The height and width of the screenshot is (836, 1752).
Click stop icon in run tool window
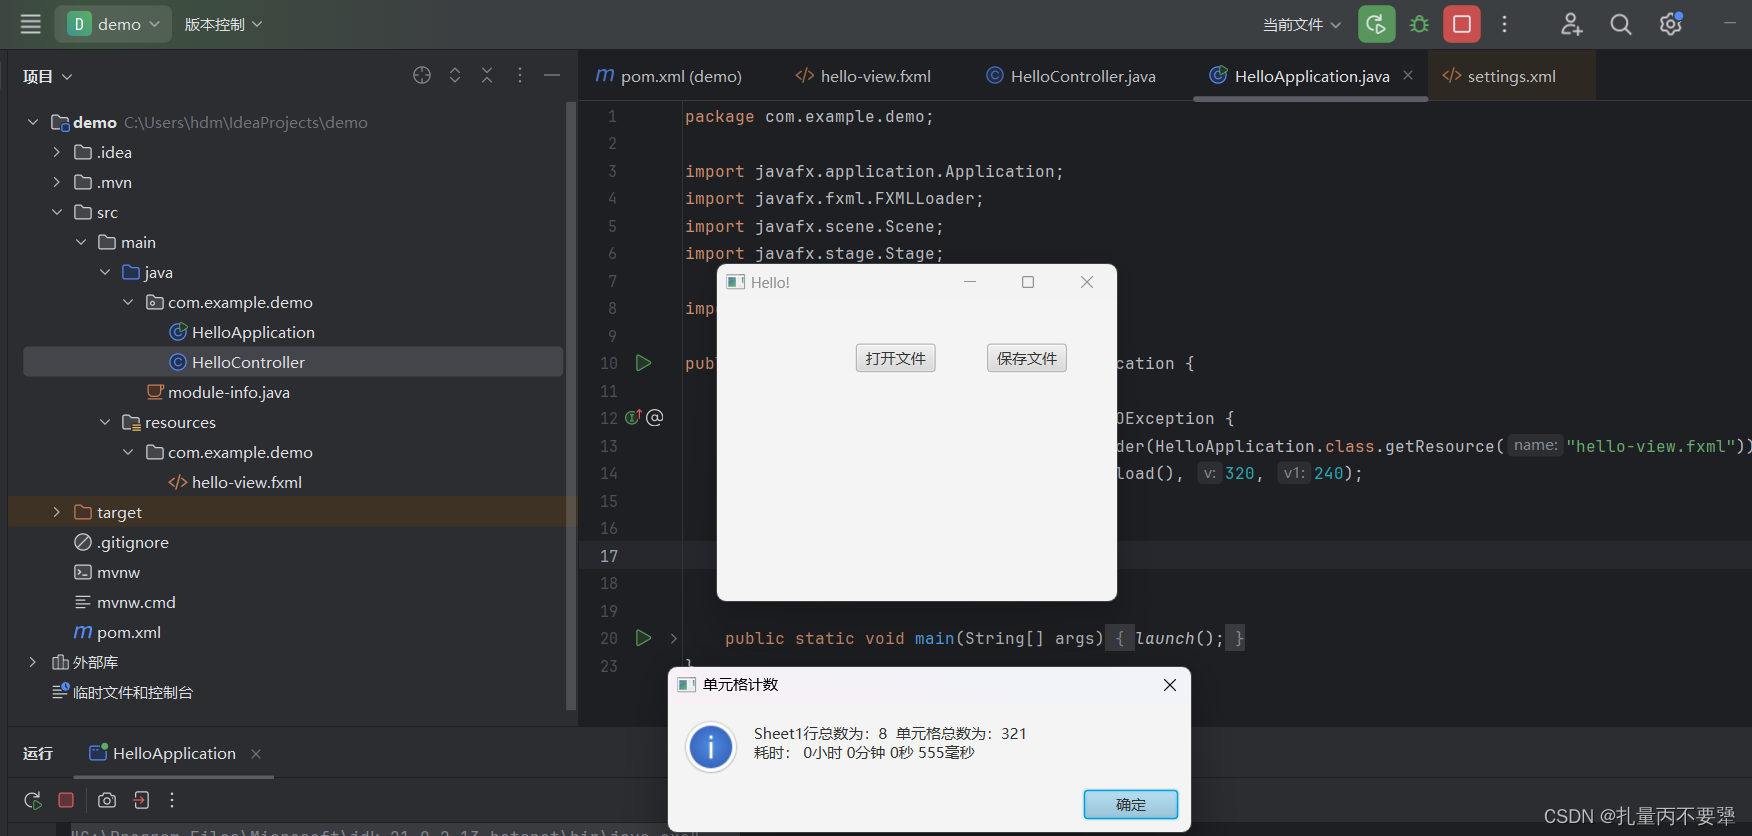point(66,800)
